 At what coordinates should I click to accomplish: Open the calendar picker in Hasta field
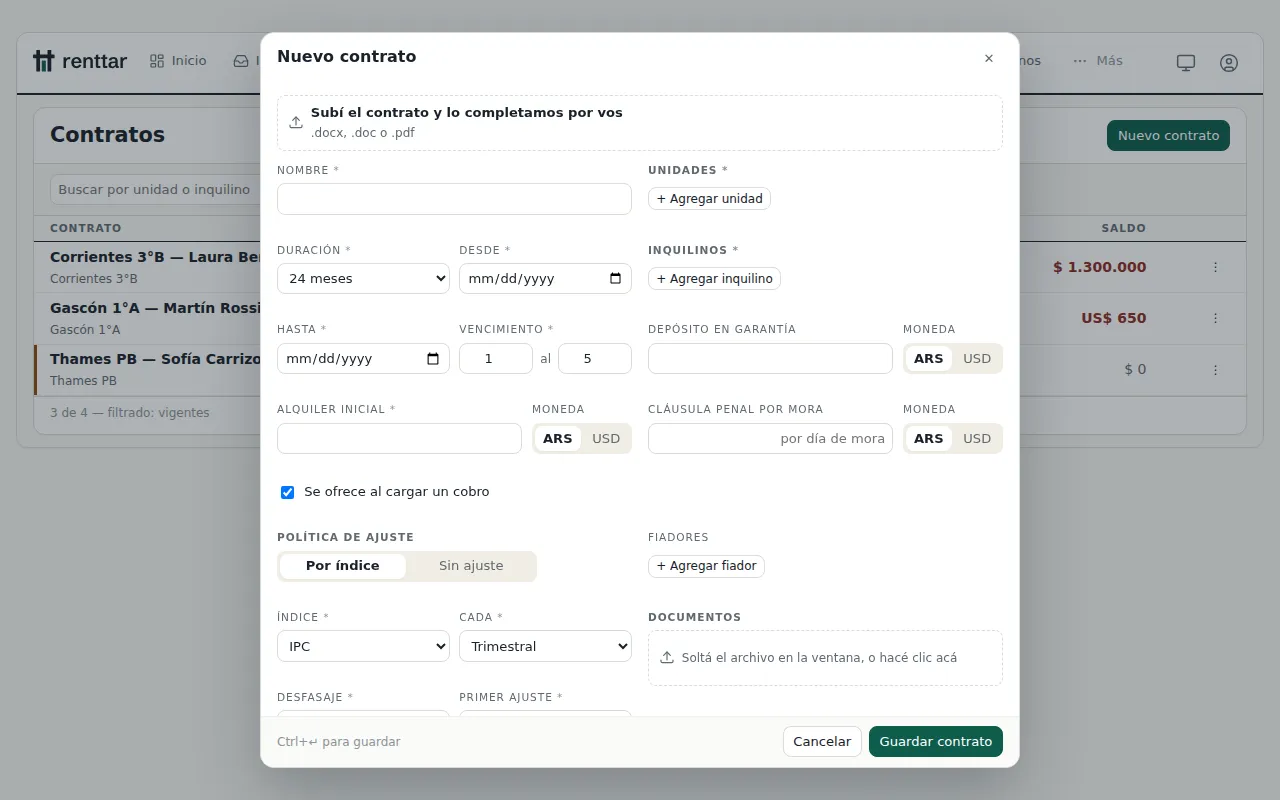pyautogui.click(x=433, y=358)
